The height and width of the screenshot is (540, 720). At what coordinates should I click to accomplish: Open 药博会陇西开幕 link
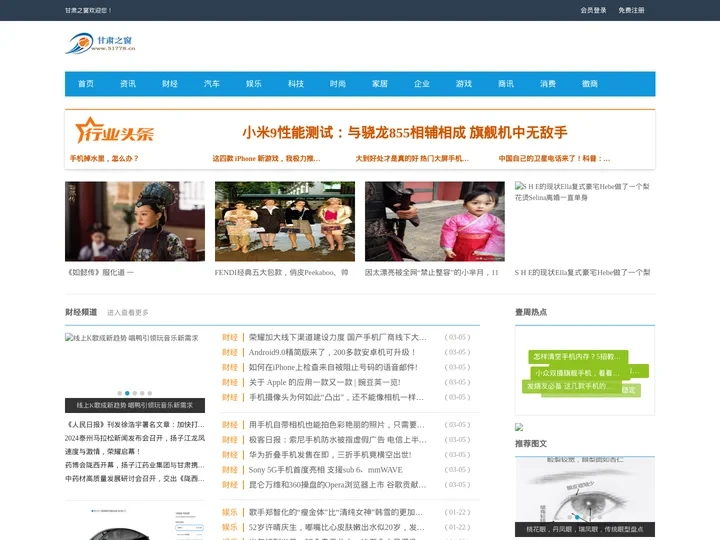pyautogui.click(x=135, y=465)
